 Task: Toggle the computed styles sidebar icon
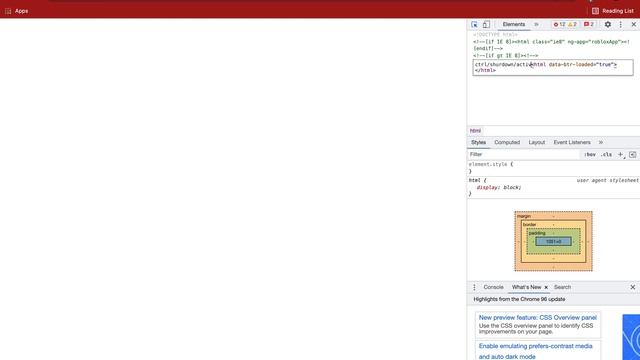tap(633, 154)
